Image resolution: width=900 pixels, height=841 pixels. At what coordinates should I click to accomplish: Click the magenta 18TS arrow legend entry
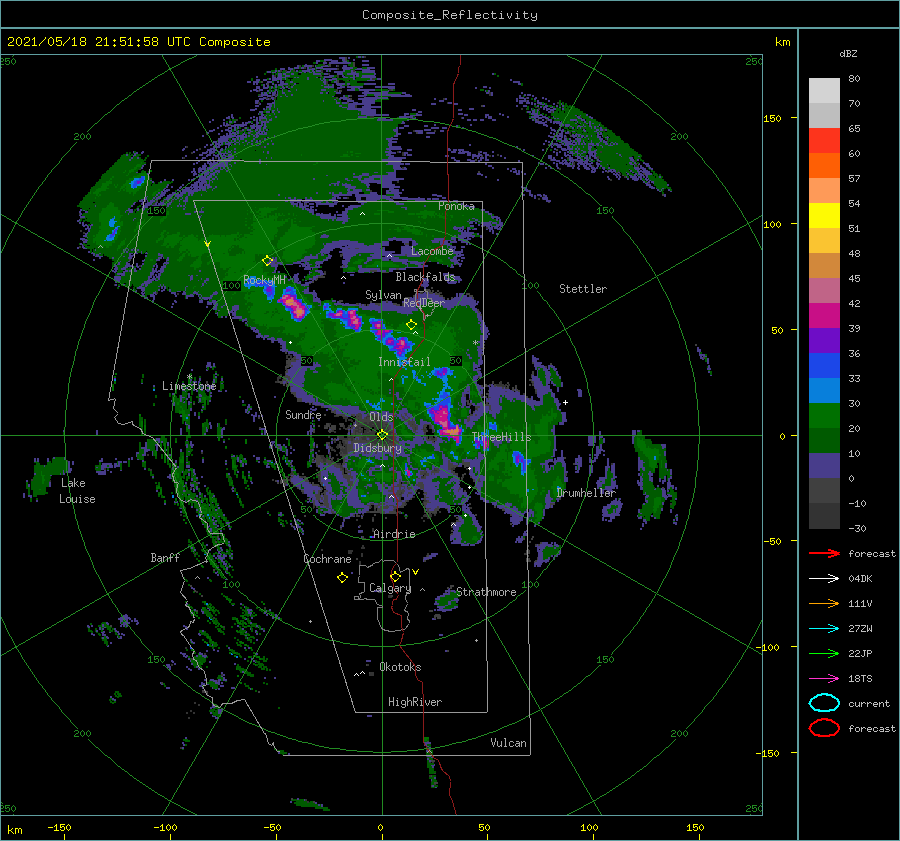click(x=824, y=678)
